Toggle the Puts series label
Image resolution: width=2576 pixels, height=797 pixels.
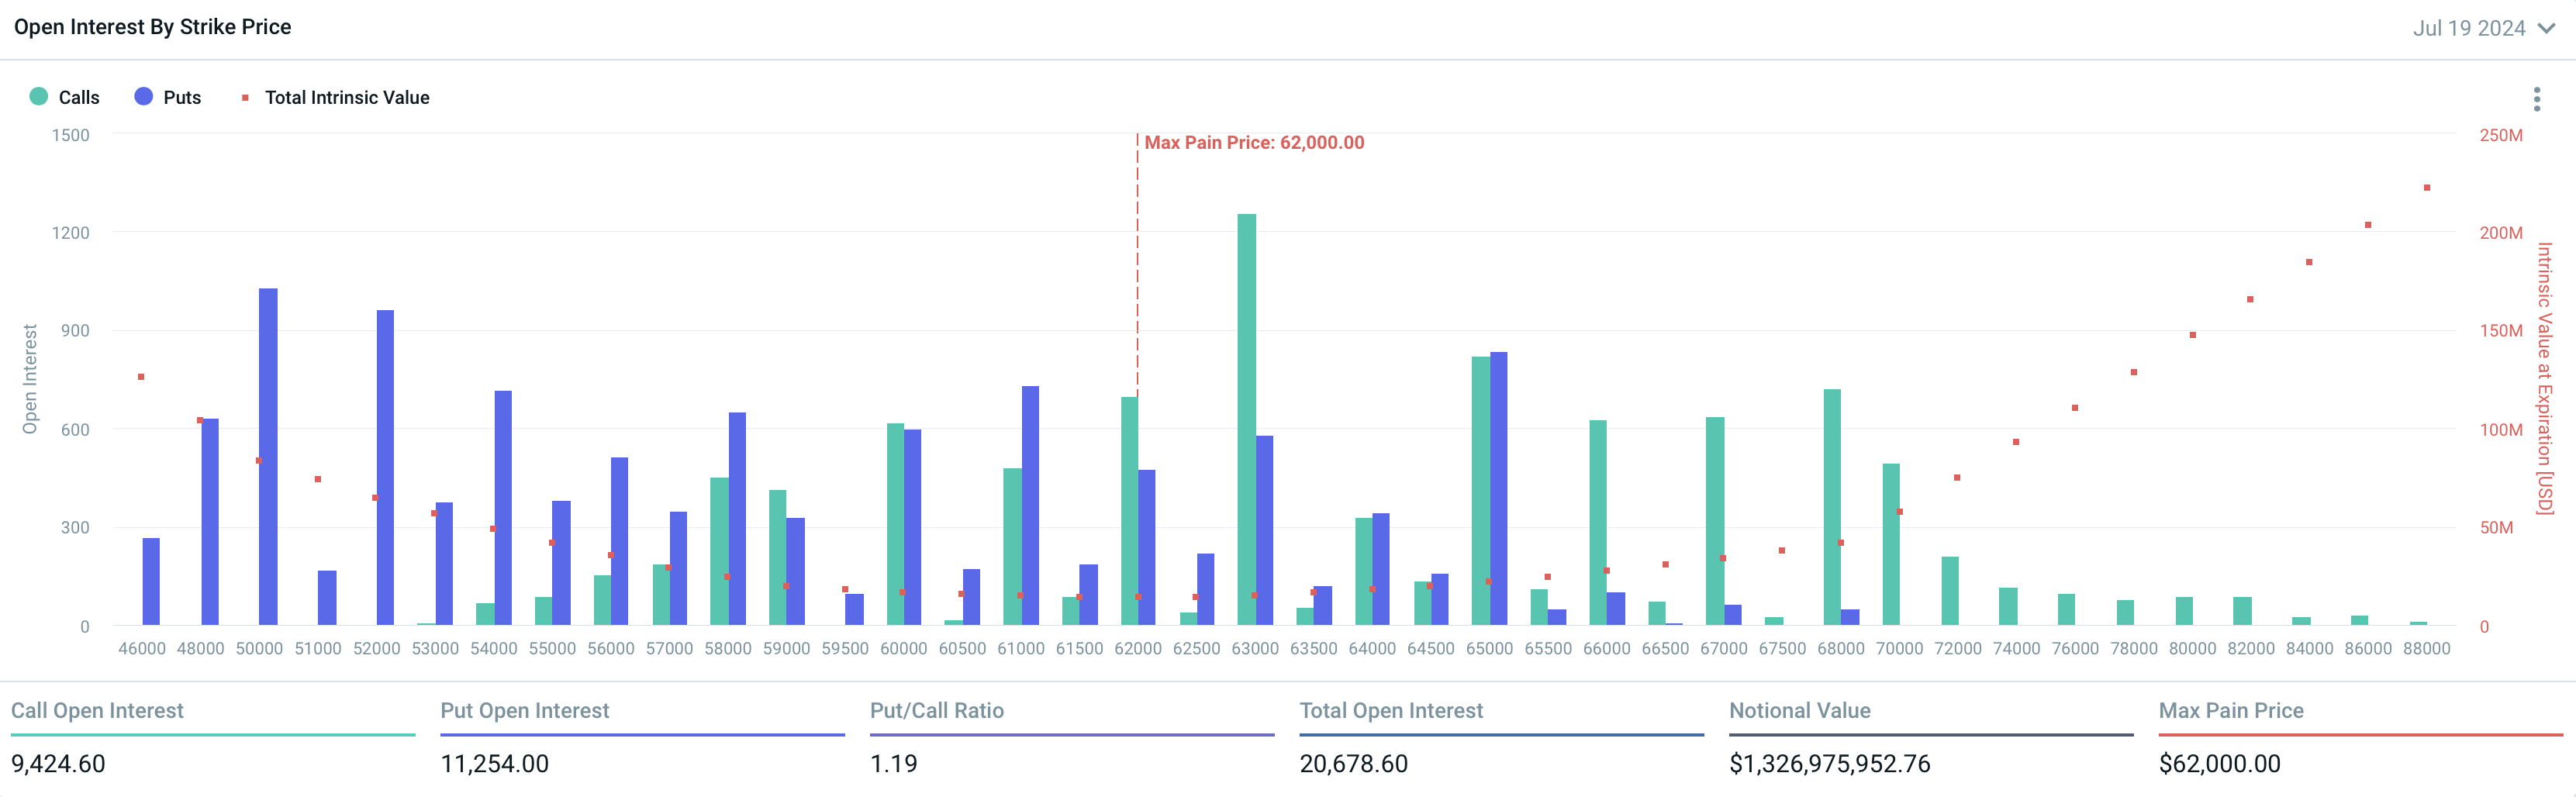[x=182, y=98]
